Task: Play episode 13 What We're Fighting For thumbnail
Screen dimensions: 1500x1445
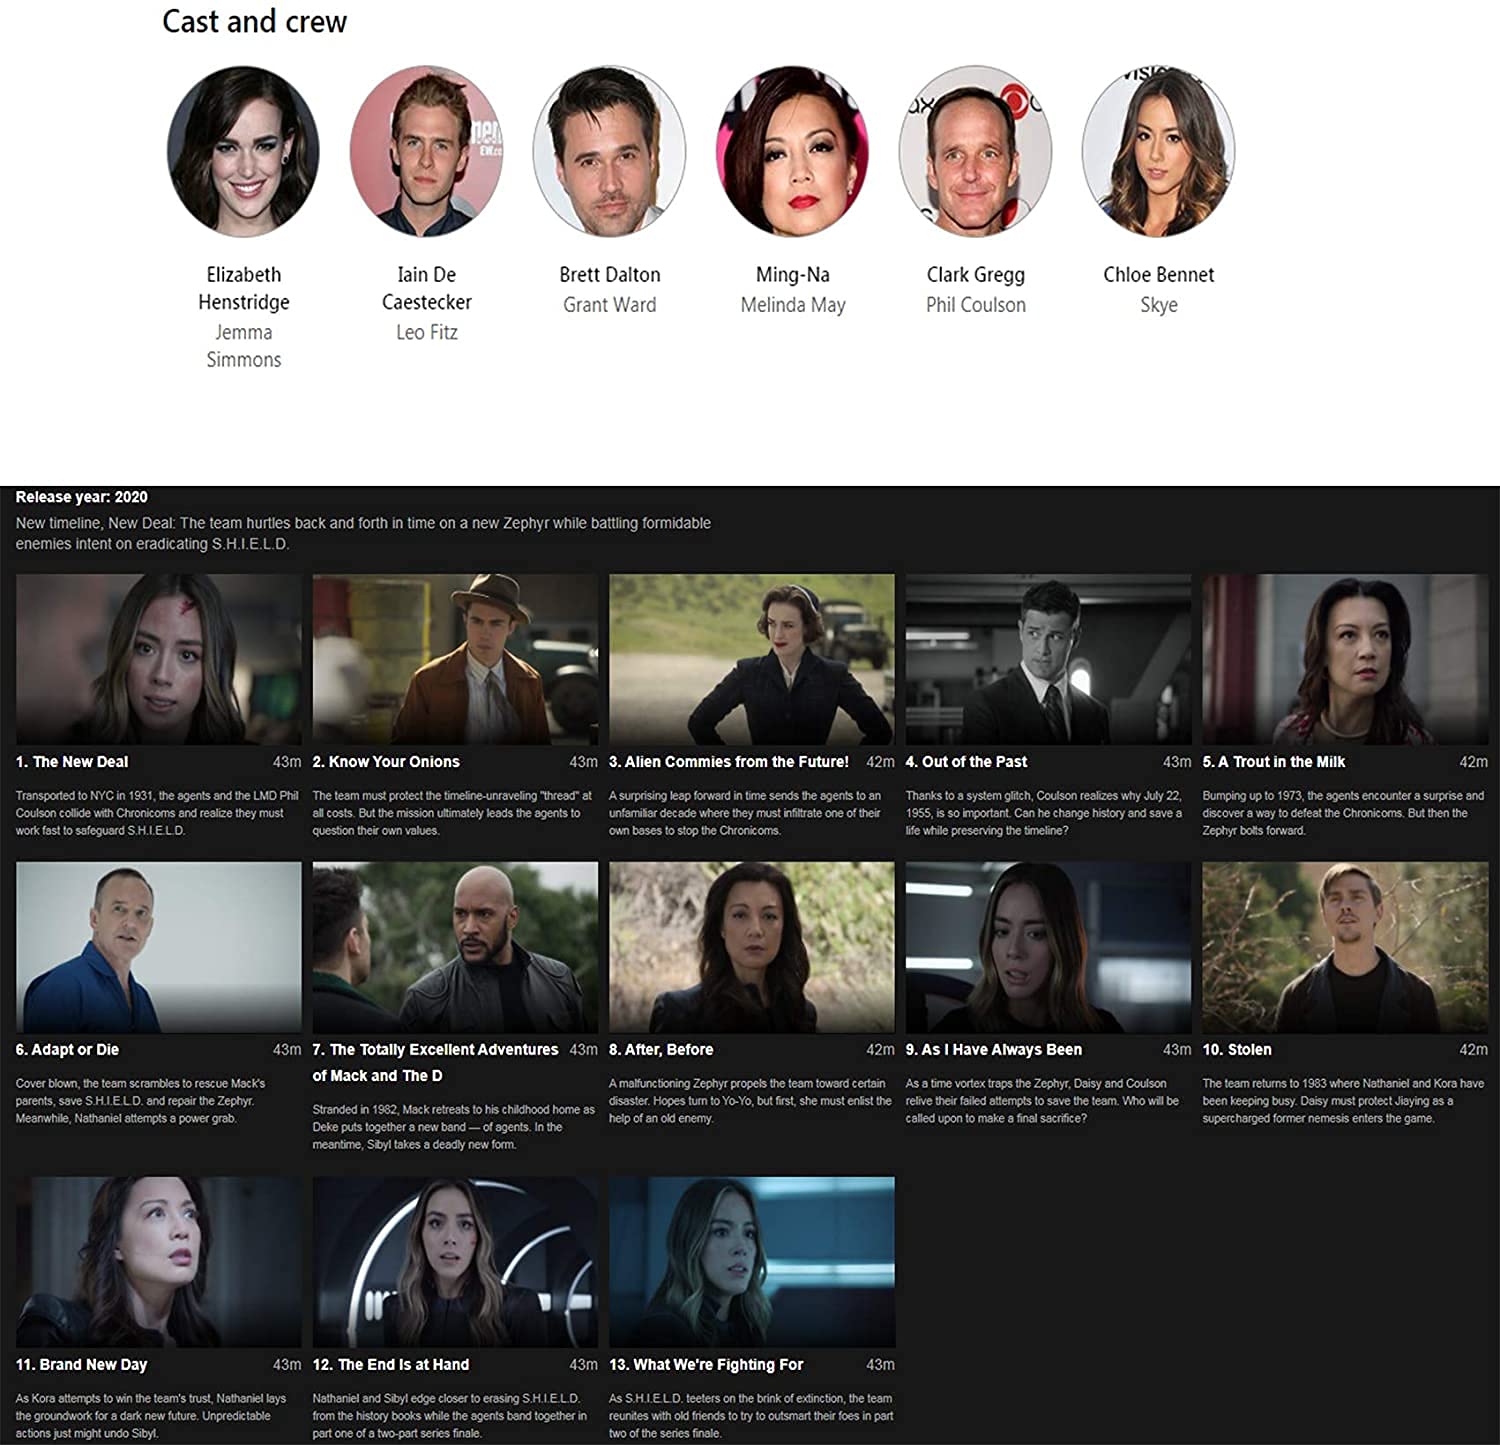Action: click(x=752, y=1262)
